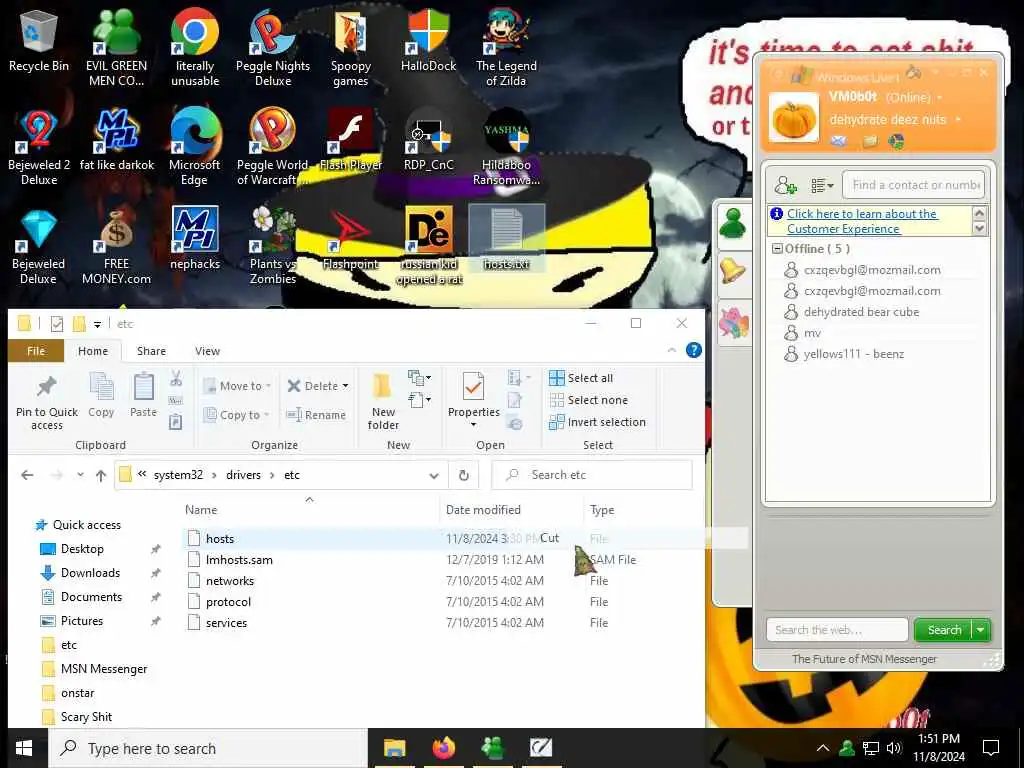This screenshot has width=1024, height=768.
Task: Click the Paste button in ribbon
Action: (143, 395)
